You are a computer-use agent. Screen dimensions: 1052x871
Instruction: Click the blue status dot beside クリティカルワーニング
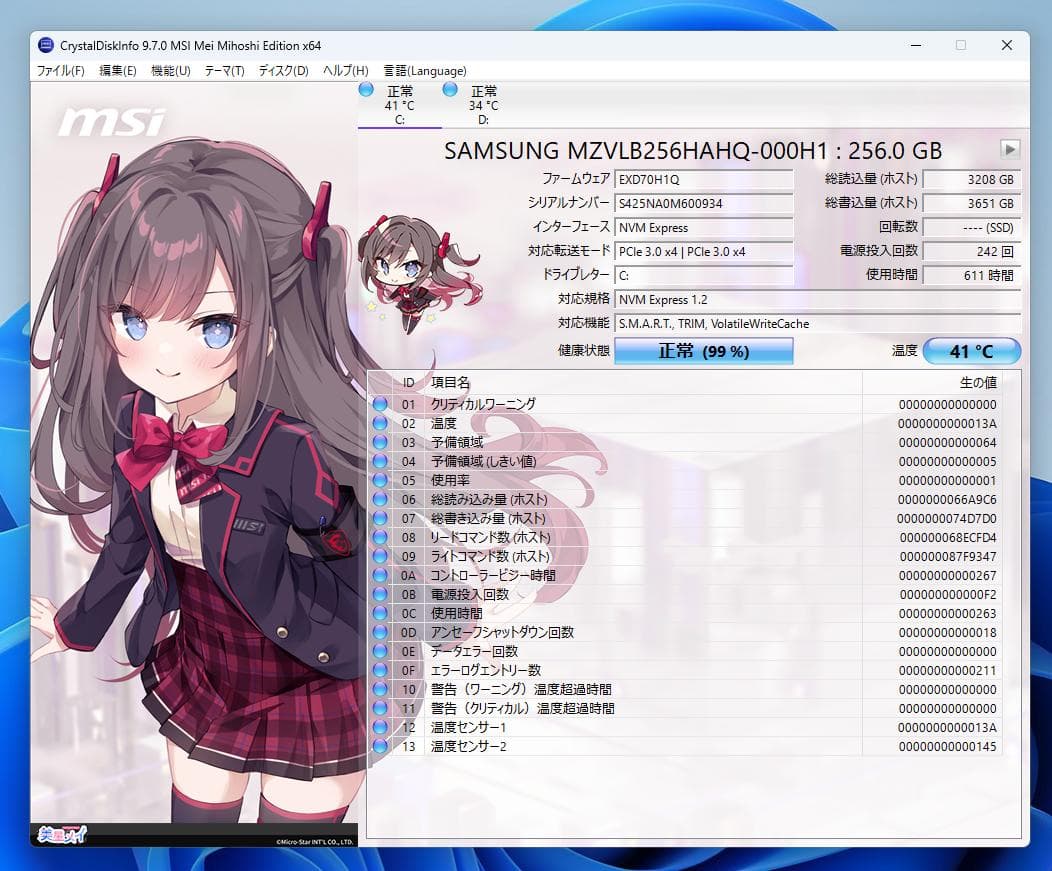click(380, 404)
